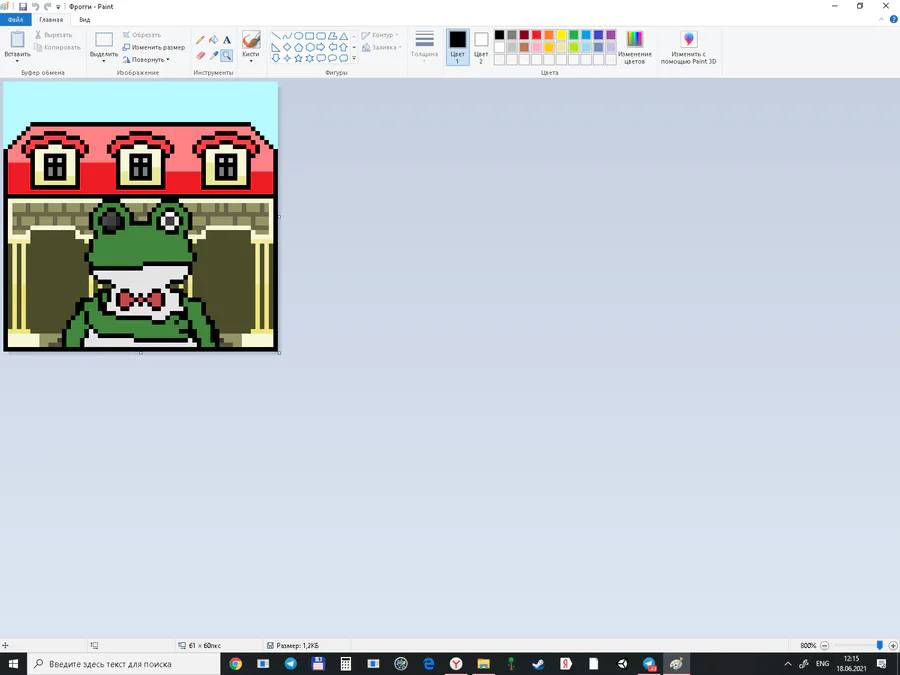
Task: Pick the red color swatch
Action: click(x=536, y=35)
